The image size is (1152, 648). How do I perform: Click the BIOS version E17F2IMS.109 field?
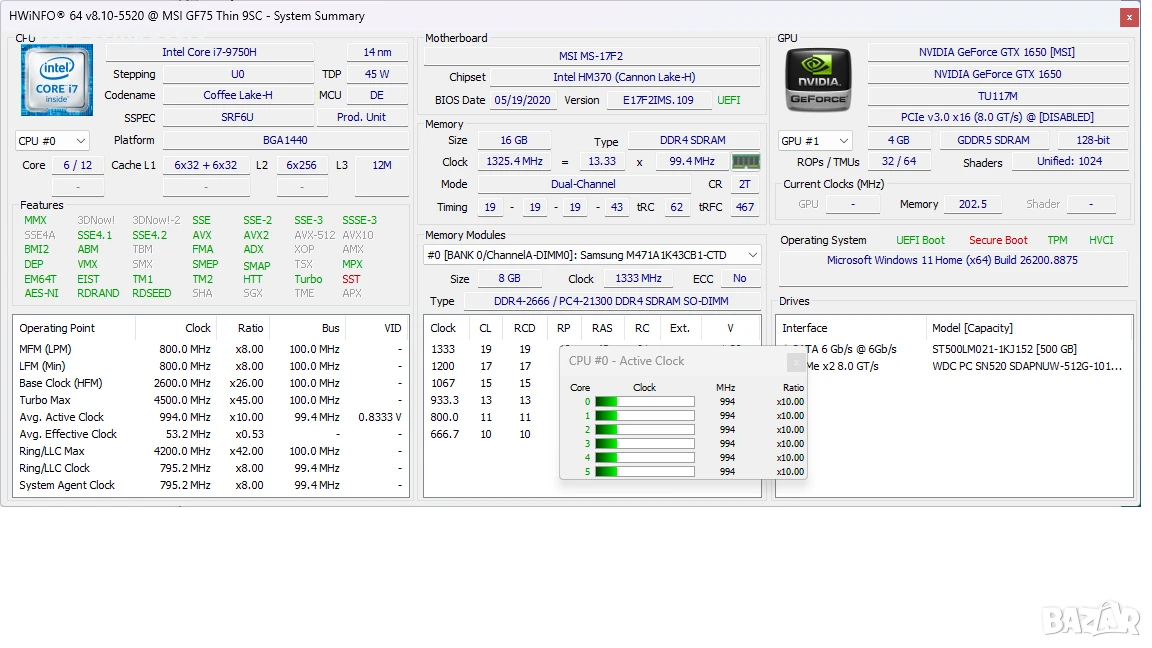[x=658, y=100]
